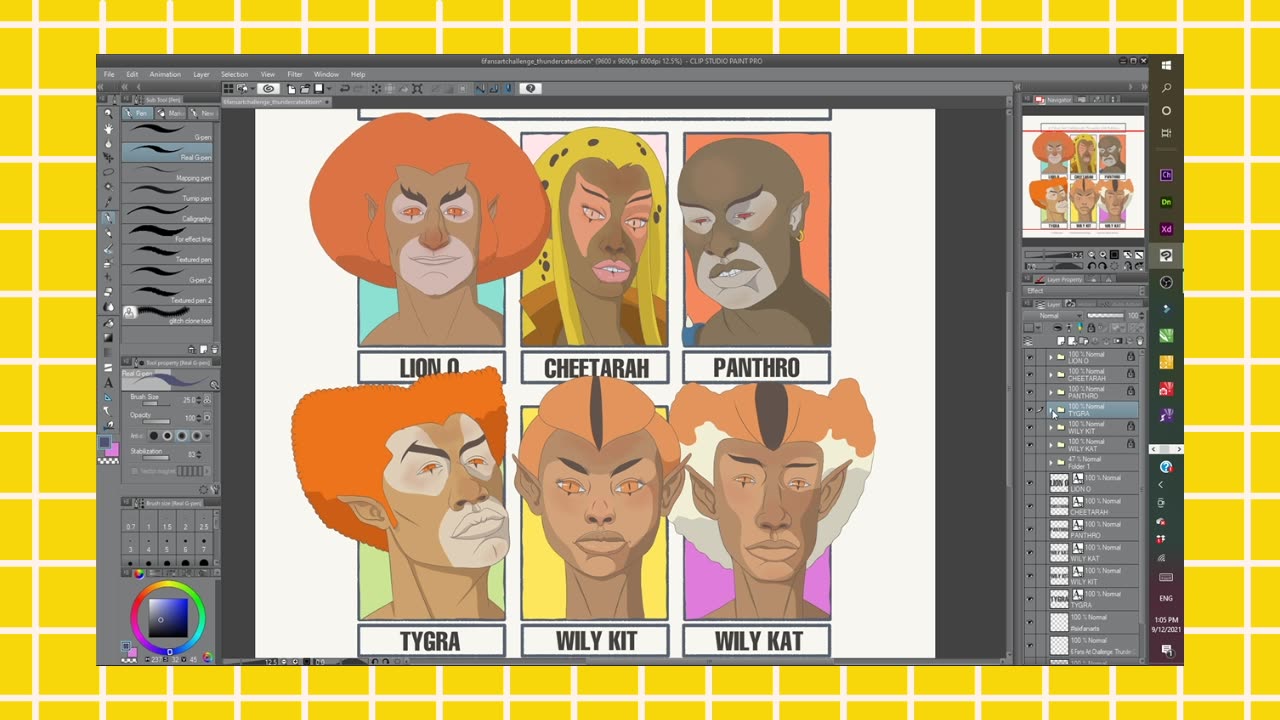Image resolution: width=1280 pixels, height=720 pixels.
Task: Hide the TYGRA folder layer
Action: [1030, 410]
